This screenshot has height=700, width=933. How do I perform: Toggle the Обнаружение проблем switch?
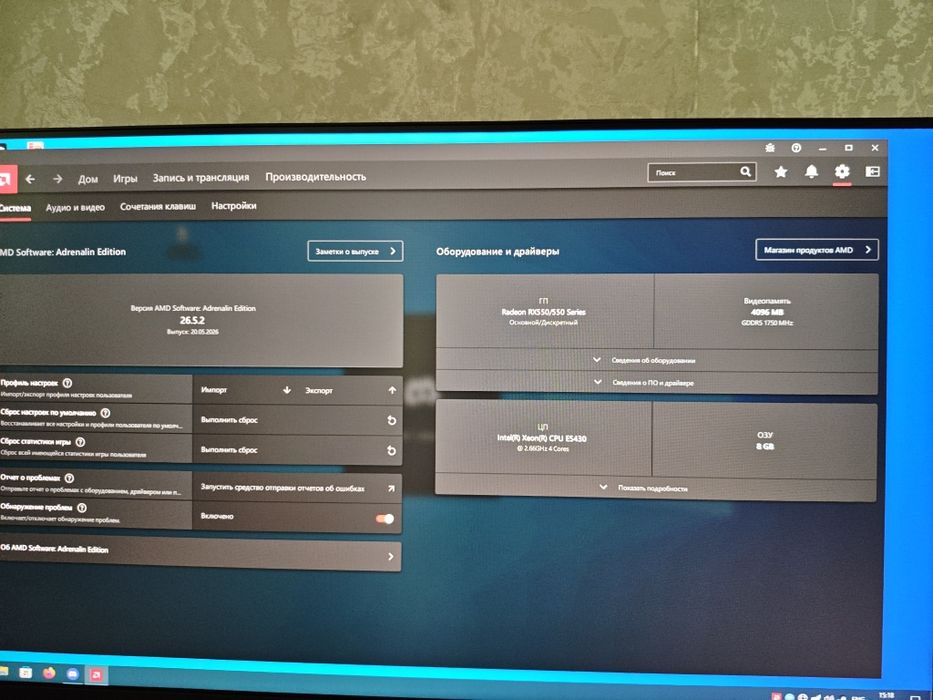[x=384, y=518]
